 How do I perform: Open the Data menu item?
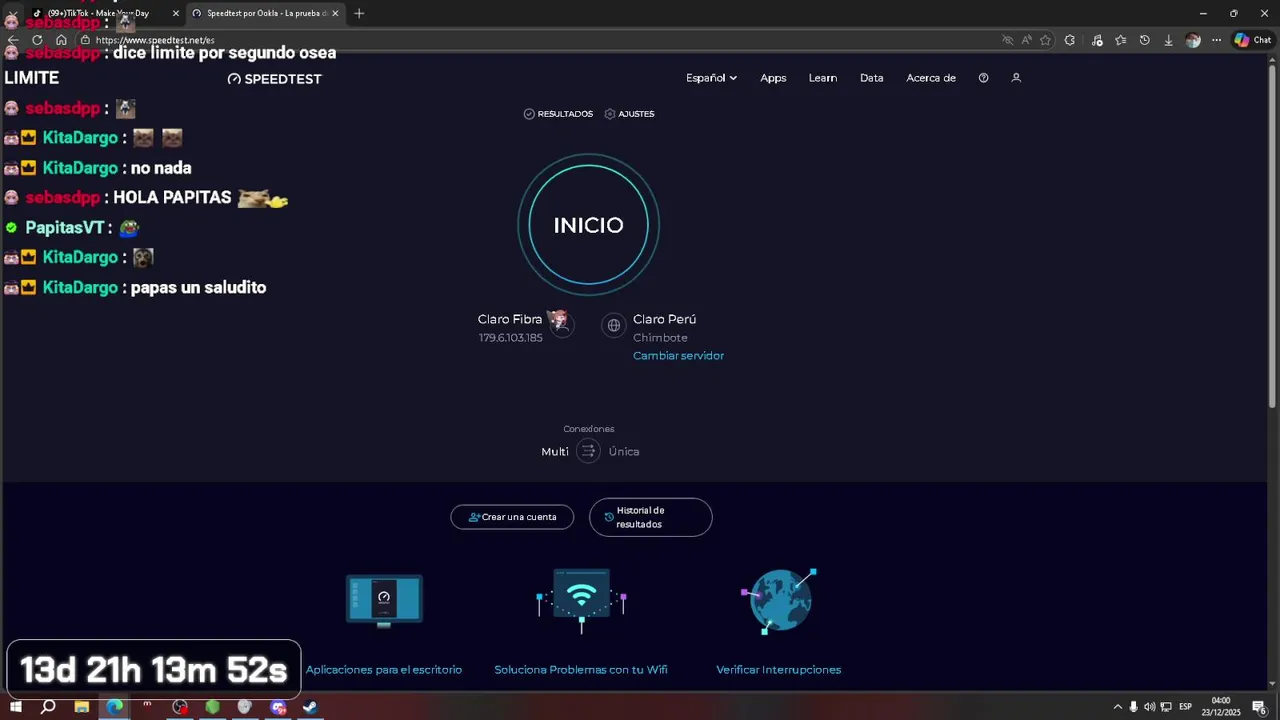point(872,78)
